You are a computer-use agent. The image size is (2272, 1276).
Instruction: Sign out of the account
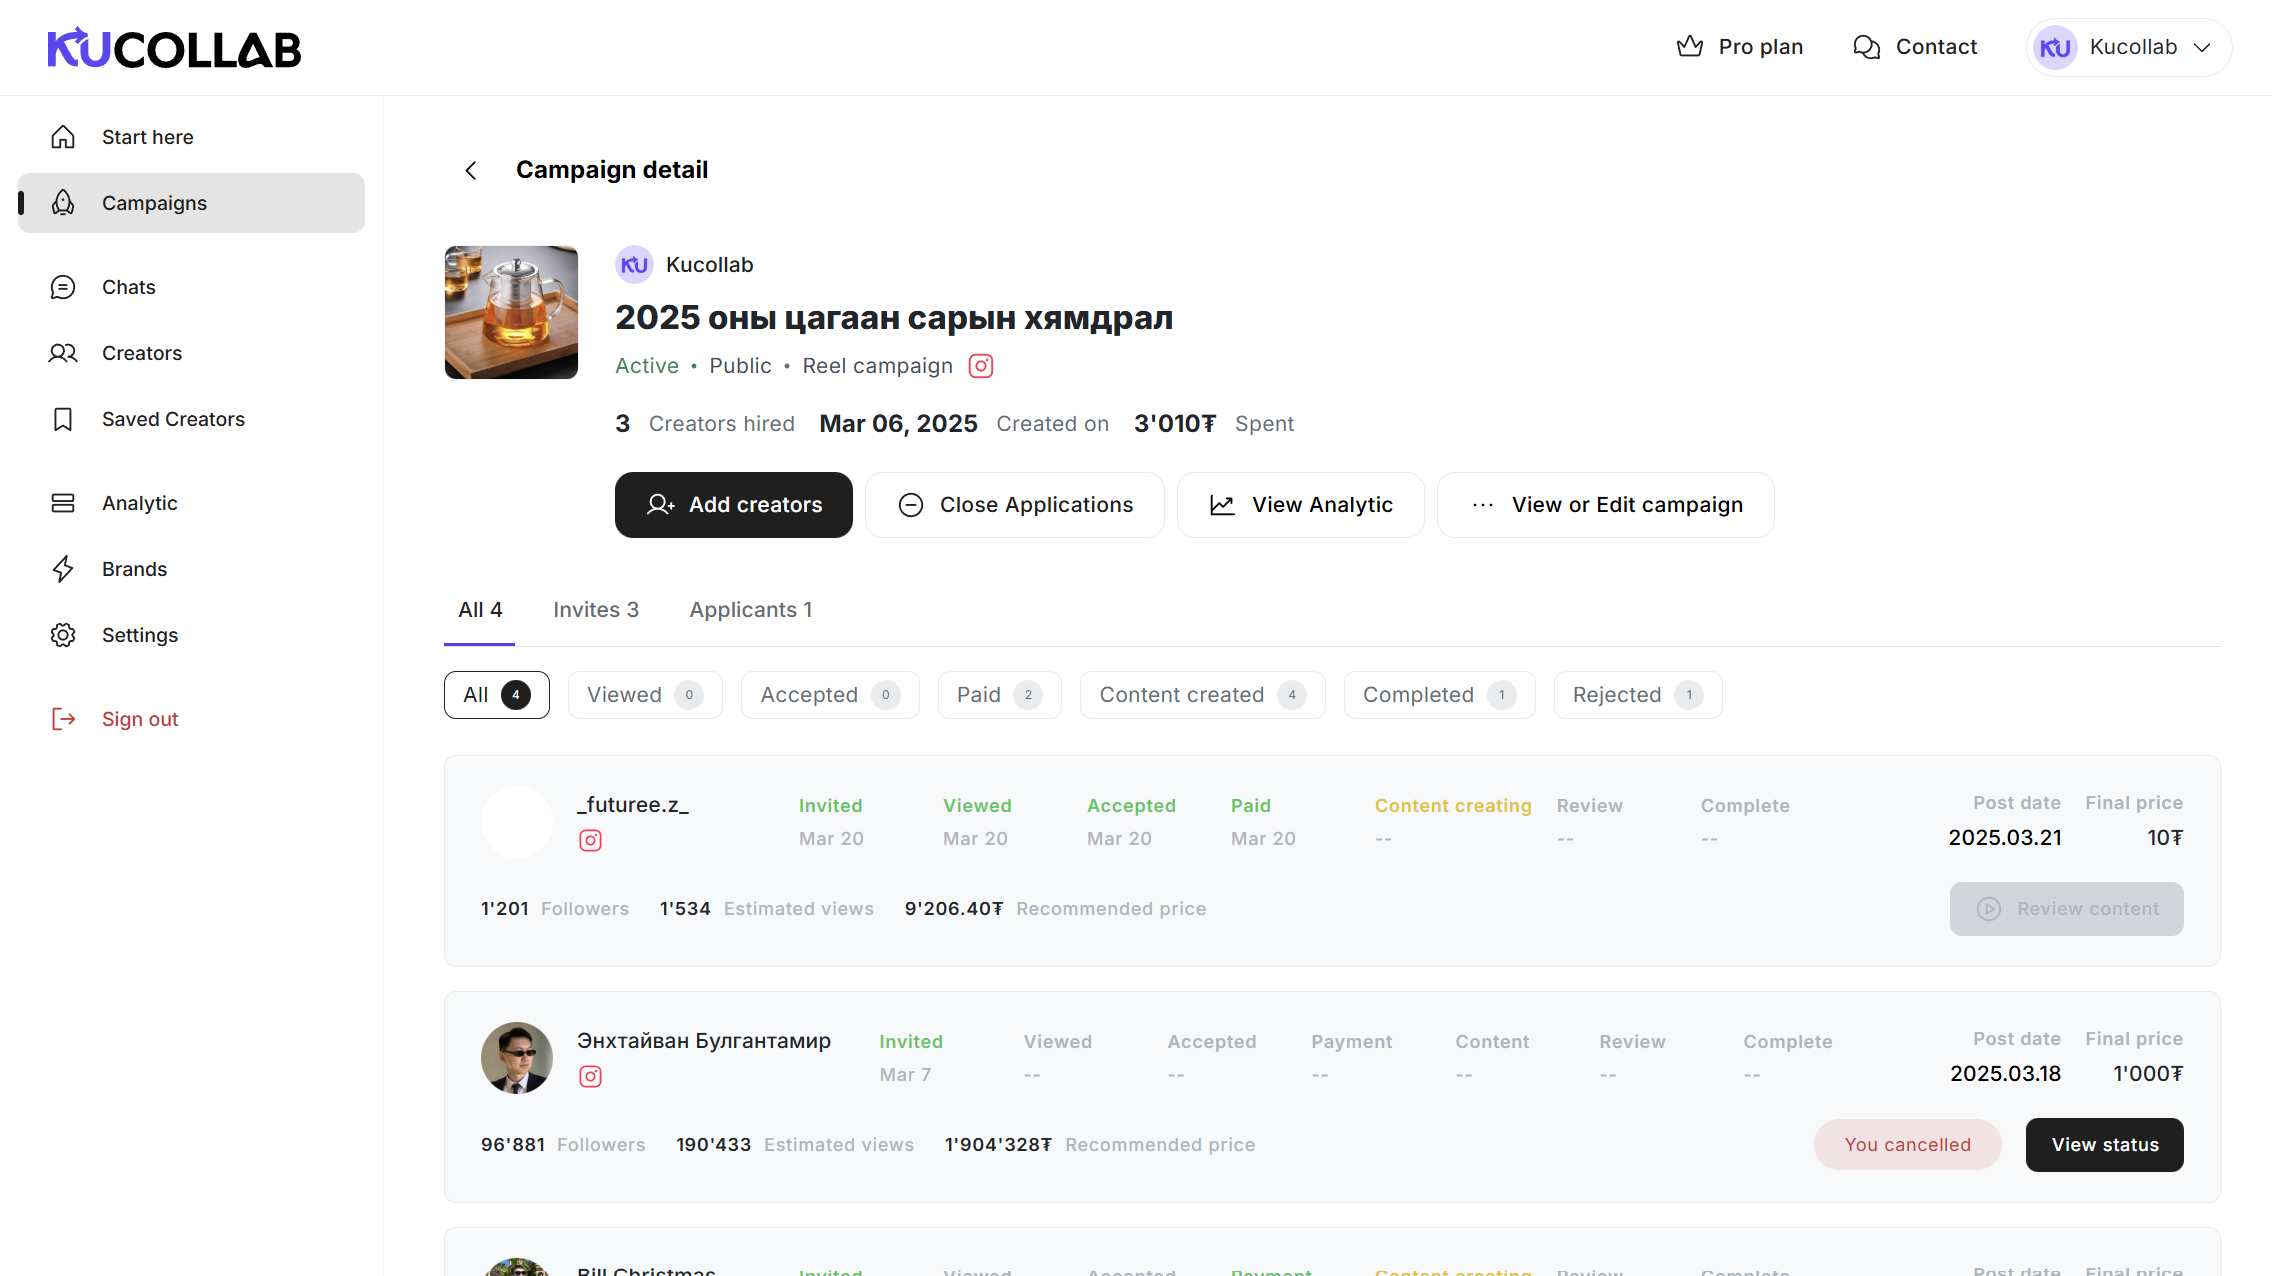(x=140, y=719)
